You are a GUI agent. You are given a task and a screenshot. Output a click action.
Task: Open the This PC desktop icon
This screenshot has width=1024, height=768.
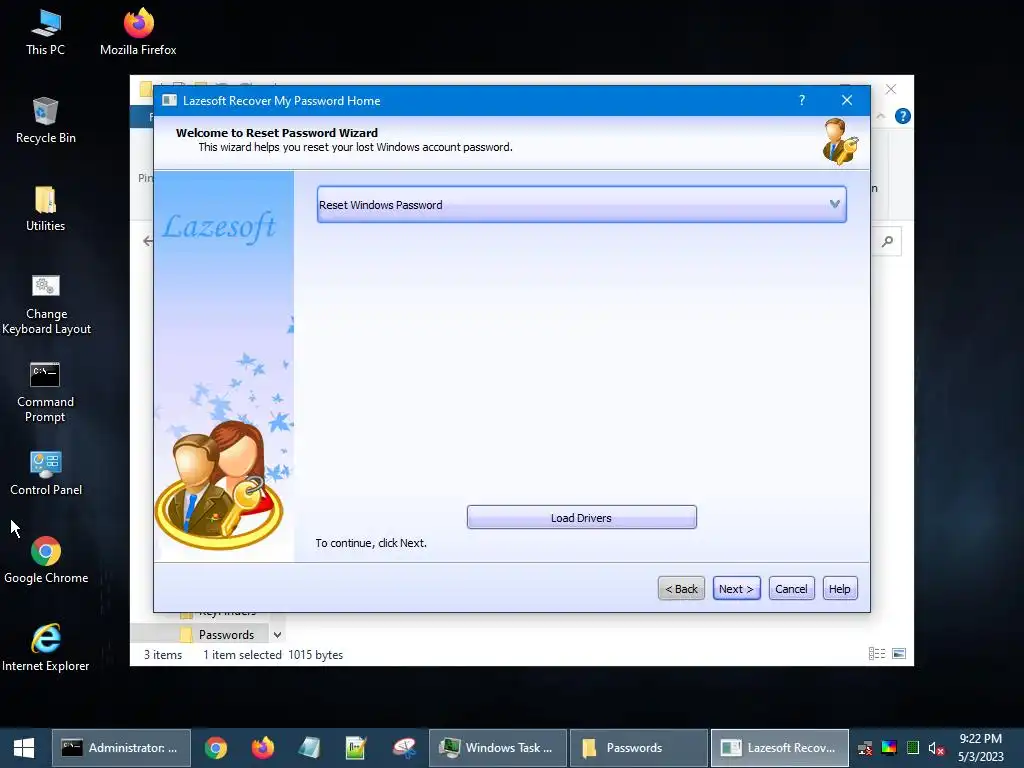[x=45, y=31]
